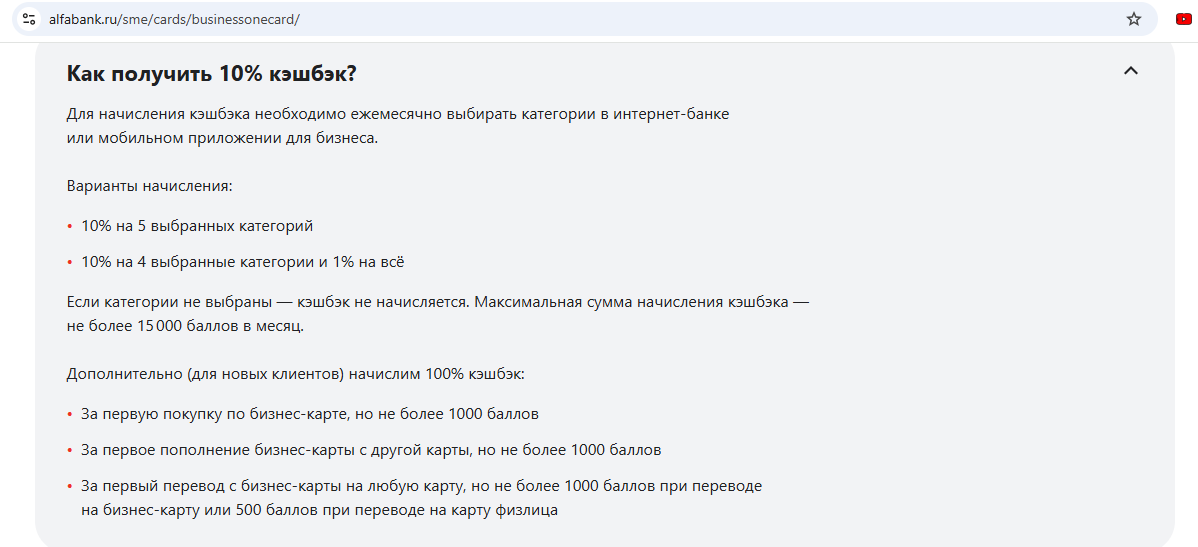Collapse the 10% cashback section chevron

tap(1131, 70)
